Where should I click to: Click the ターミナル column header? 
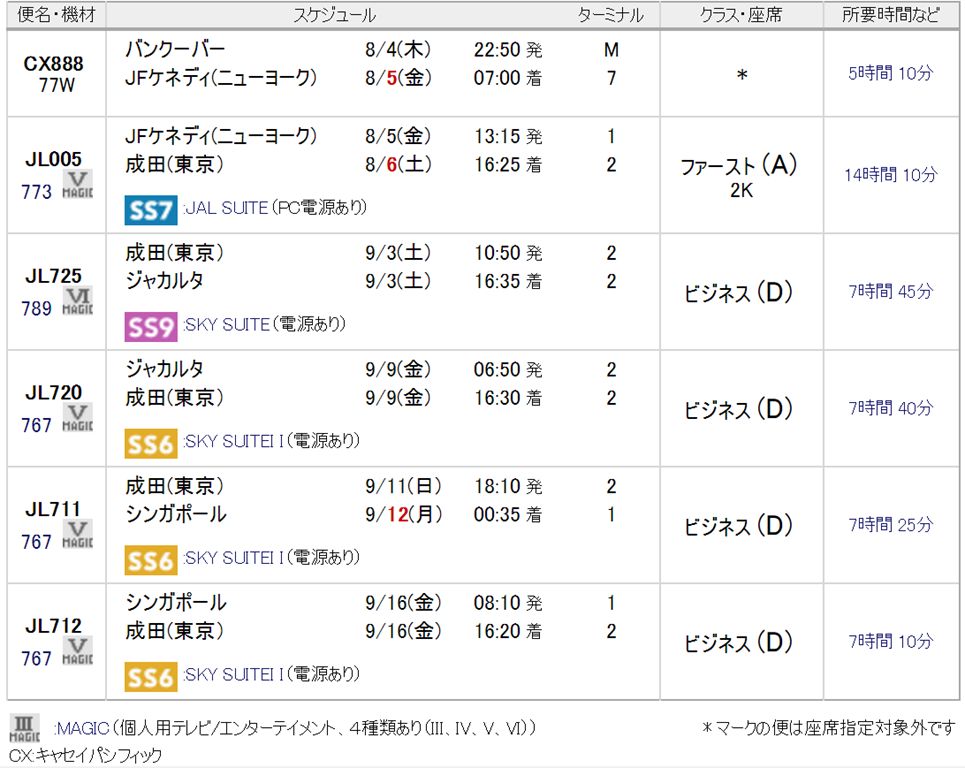coord(611,15)
